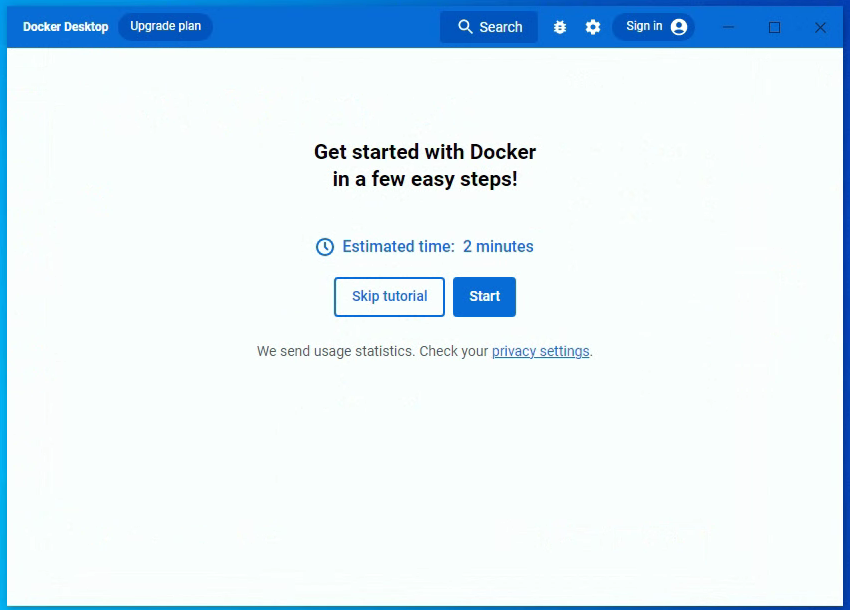Click the 'Get started with Docker' heading

pos(425,165)
